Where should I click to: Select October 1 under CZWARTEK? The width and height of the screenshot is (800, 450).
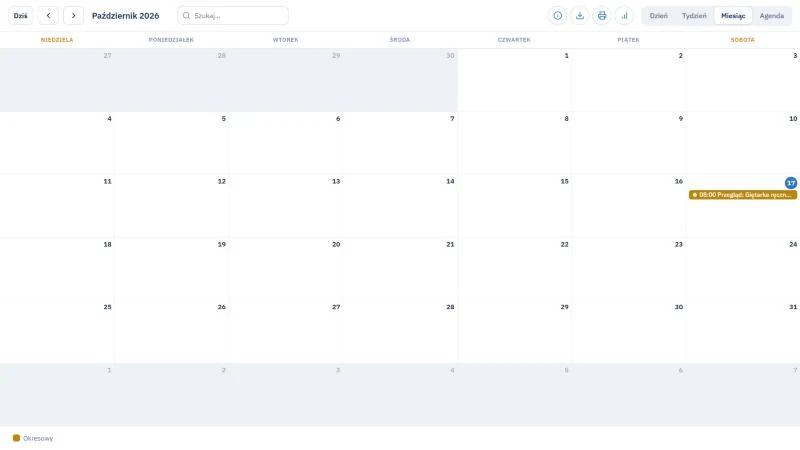[x=514, y=80]
